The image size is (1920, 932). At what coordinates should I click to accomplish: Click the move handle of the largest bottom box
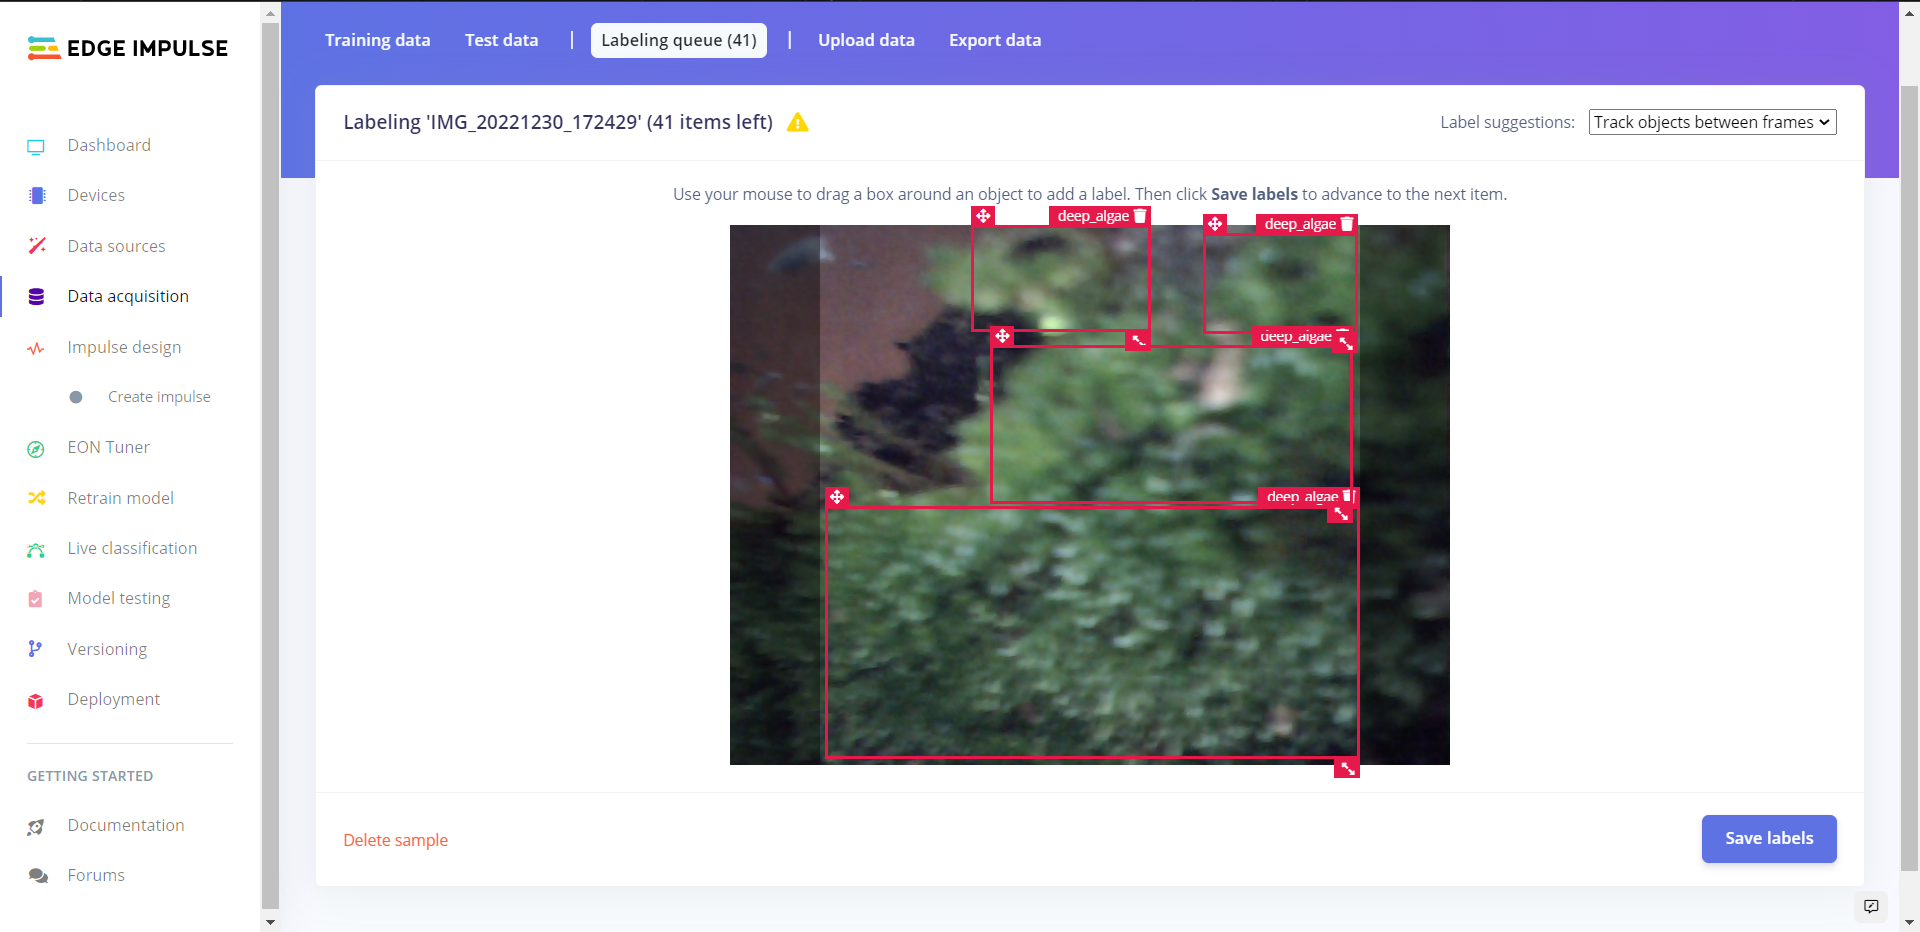click(837, 497)
